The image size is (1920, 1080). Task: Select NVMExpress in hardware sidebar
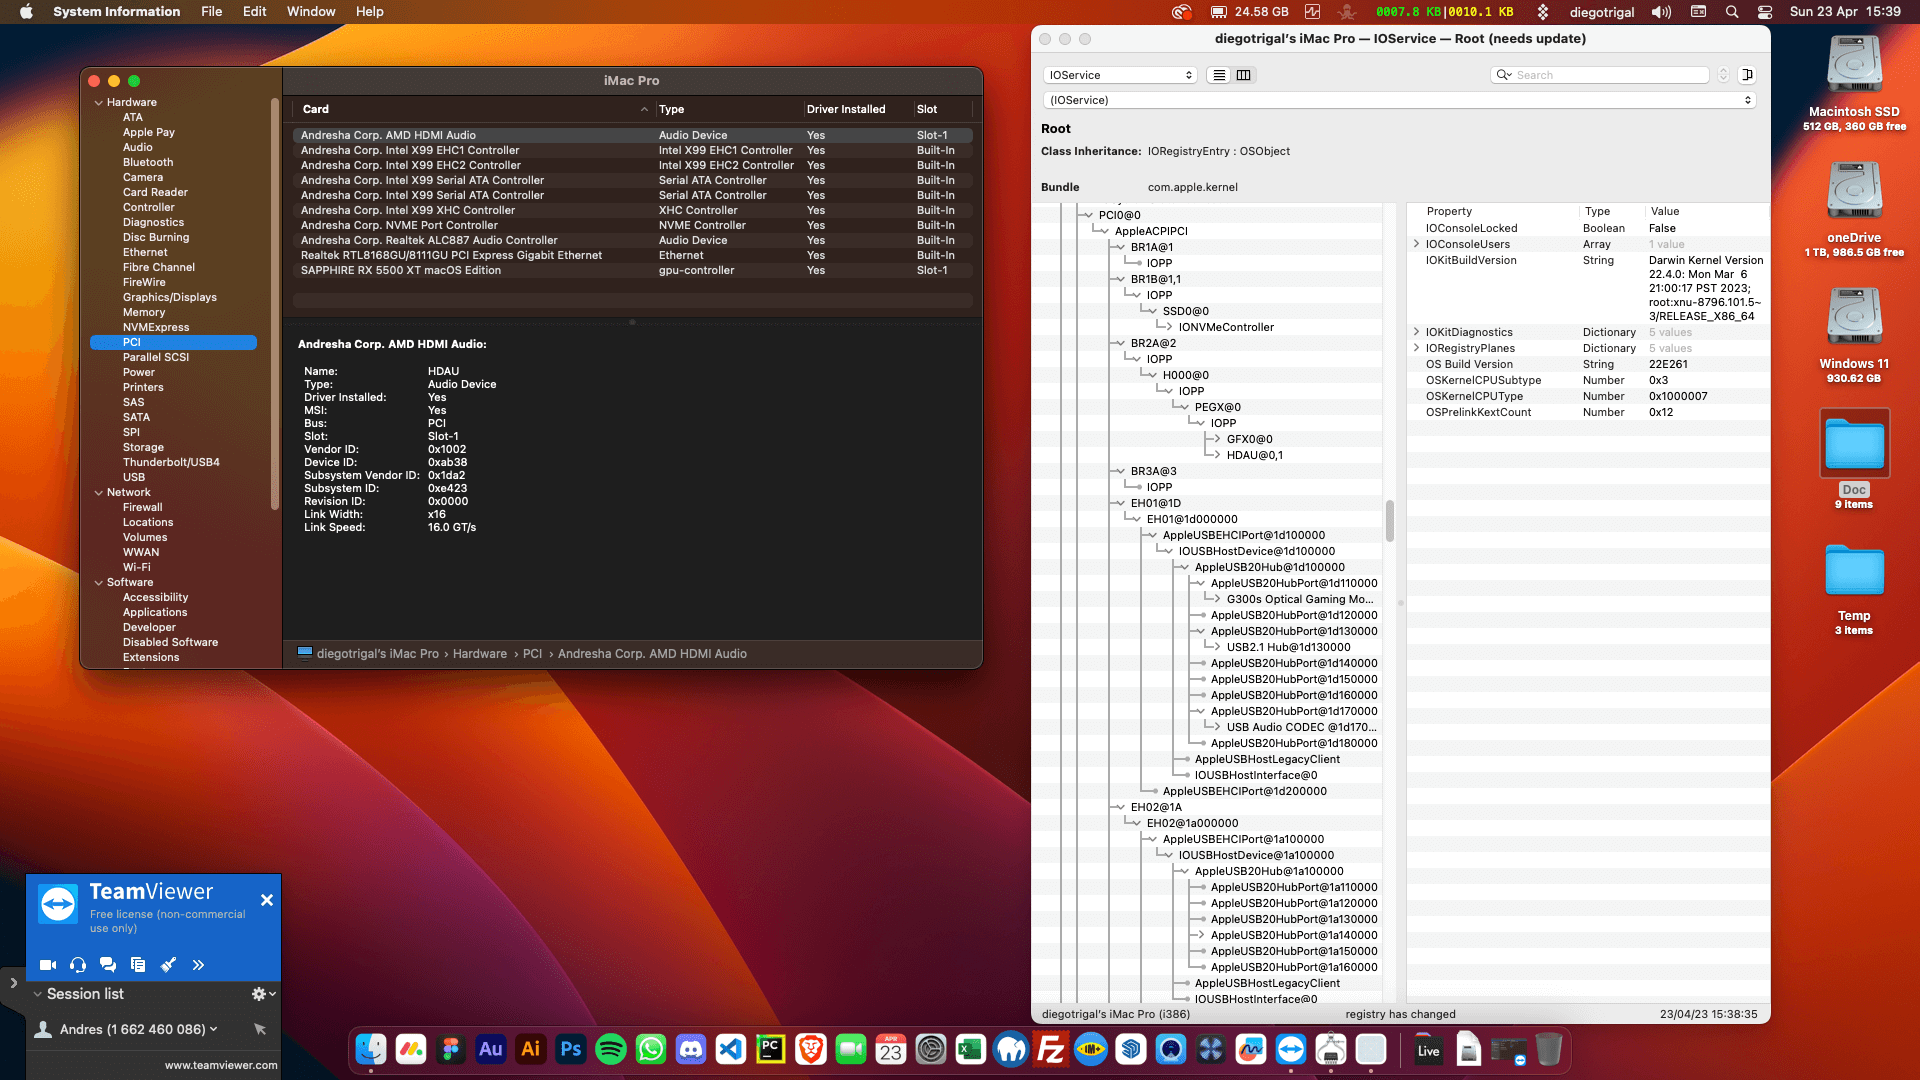[x=156, y=327]
